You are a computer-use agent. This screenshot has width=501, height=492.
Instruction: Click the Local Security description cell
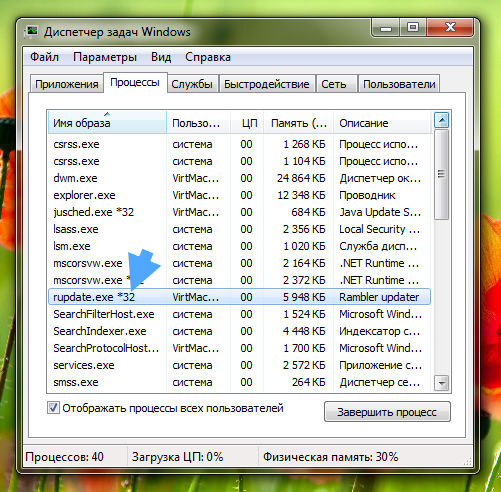pyautogui.click(x=379, y=229)
